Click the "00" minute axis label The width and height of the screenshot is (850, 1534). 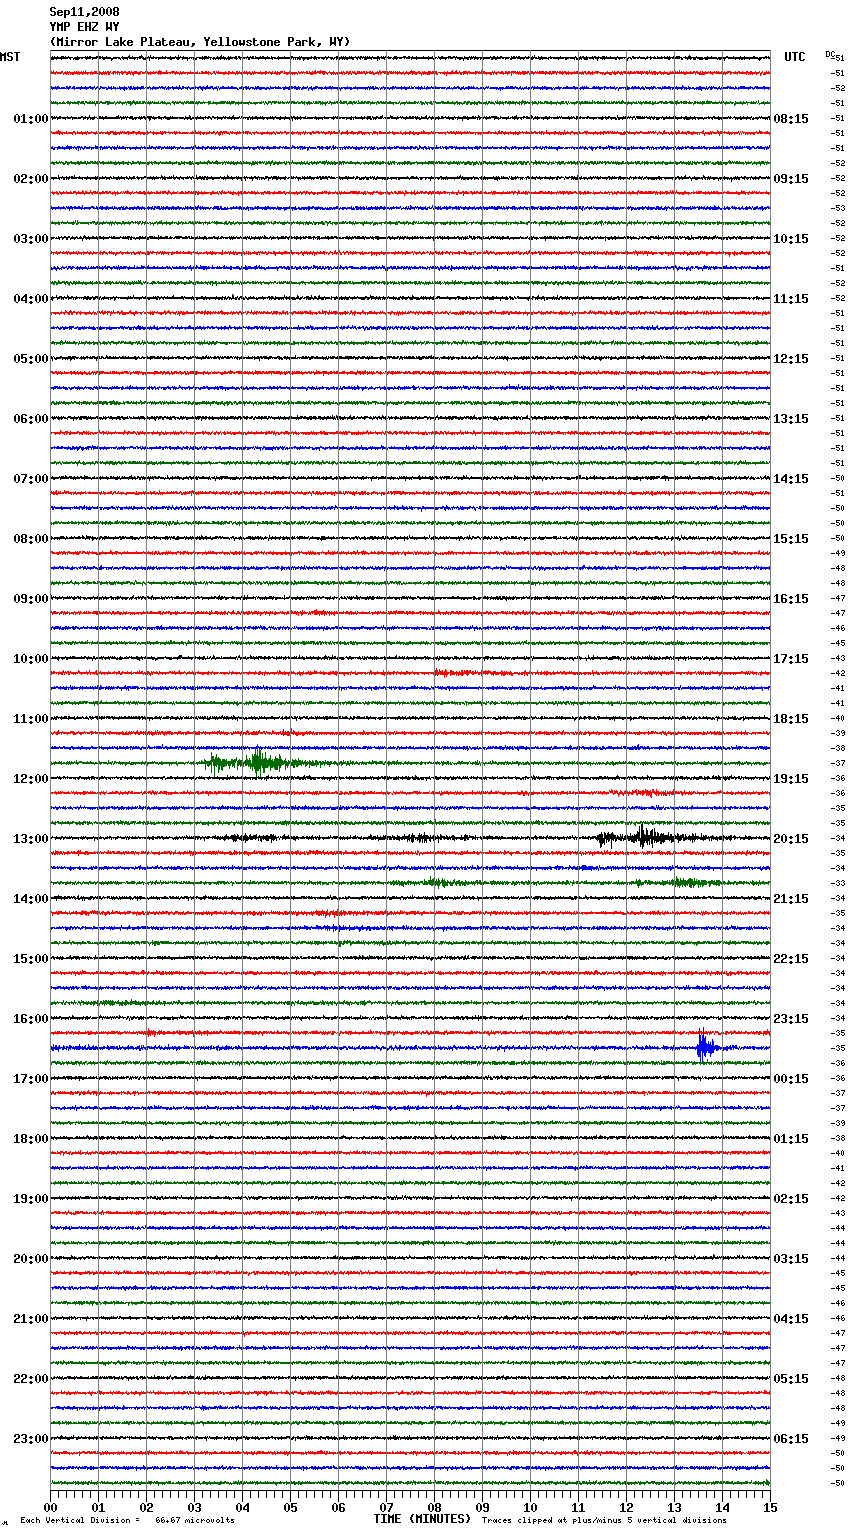[50, 1507]
